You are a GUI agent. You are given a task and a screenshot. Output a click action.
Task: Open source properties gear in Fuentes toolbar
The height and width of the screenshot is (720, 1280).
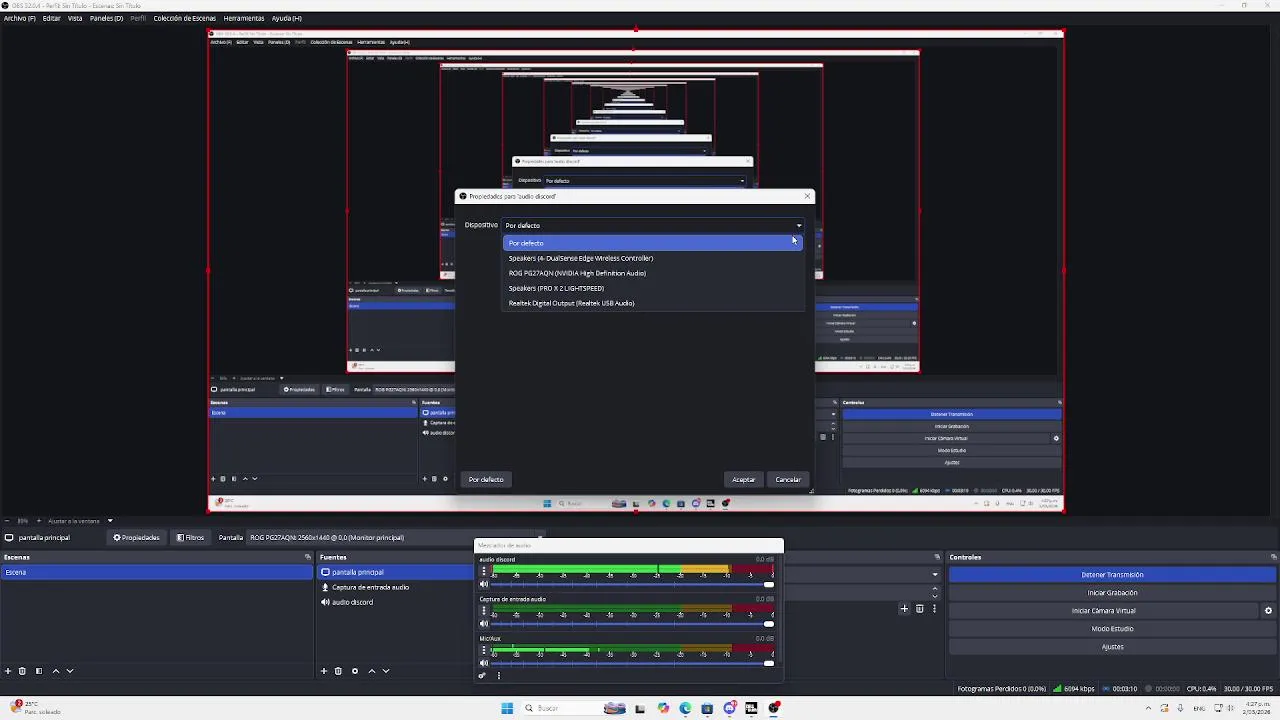pos(355,671)
